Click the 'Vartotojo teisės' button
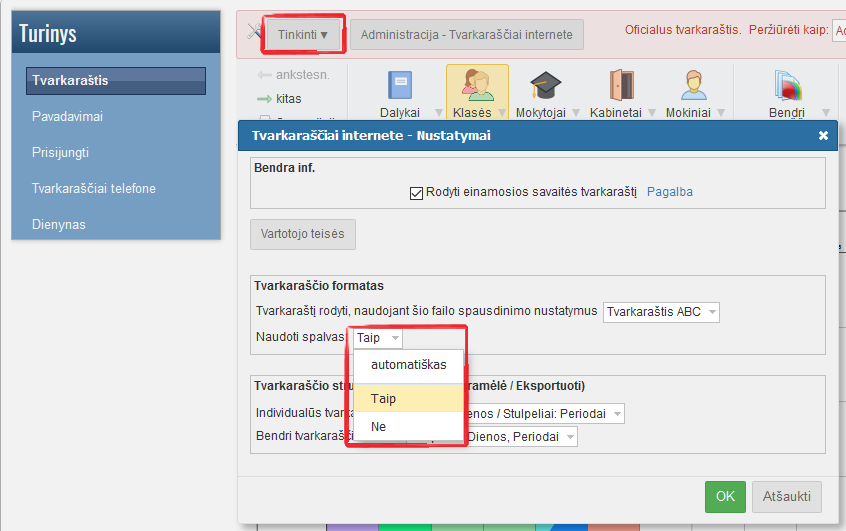Image resolution: width=846 pixels, height=531 pixels. [302, 234]
